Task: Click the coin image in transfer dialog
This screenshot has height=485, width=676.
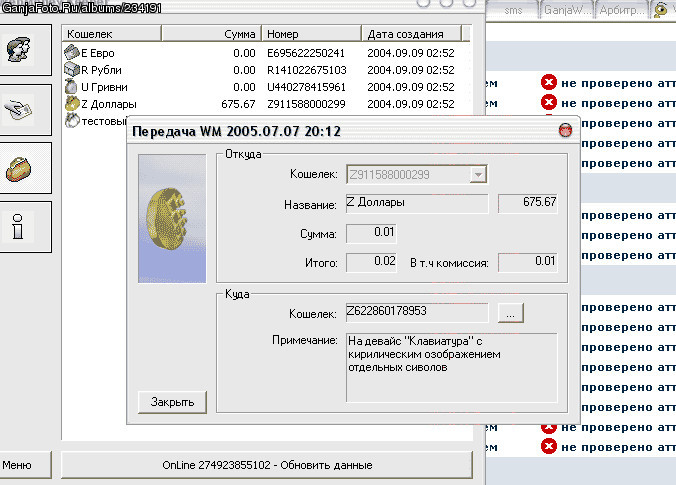Action: (172, 219)
